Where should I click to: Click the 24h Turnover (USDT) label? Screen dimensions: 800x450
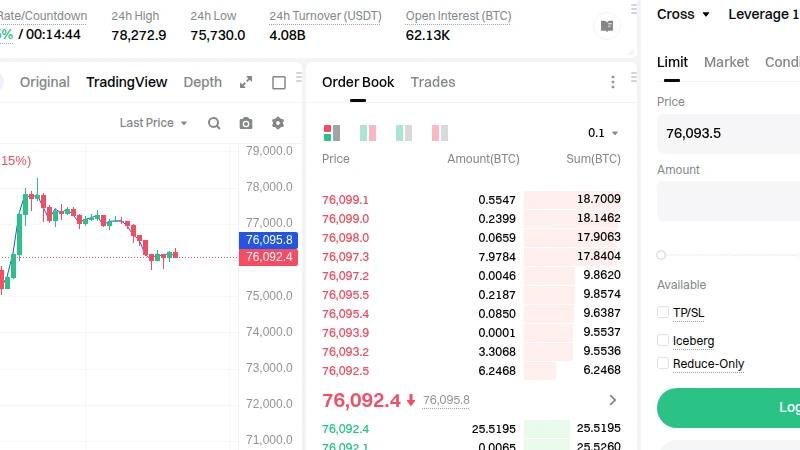pyautogui.click(x=326, y=16)
